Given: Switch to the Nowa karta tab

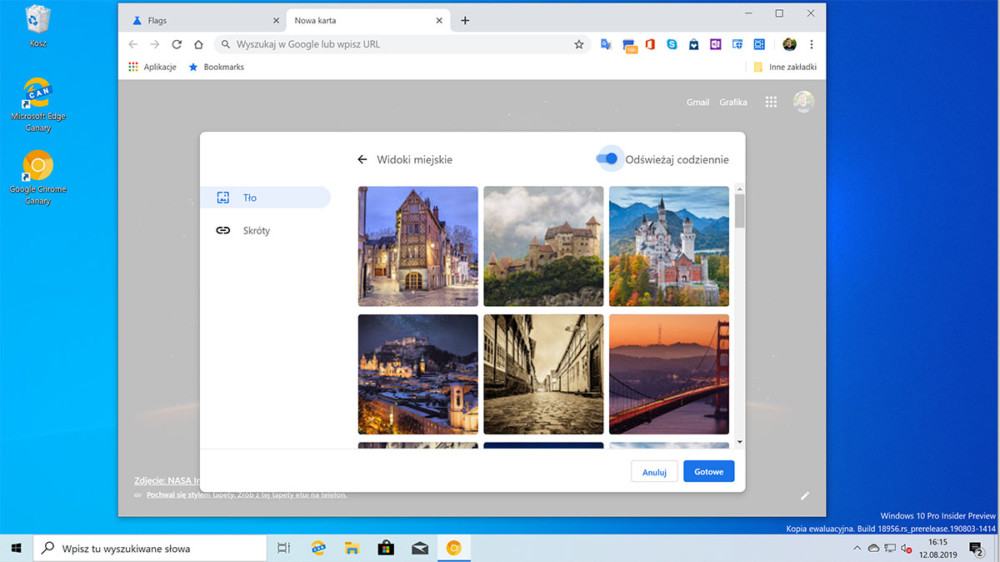Looking at the screenshot, I should [x=367, y=20].
